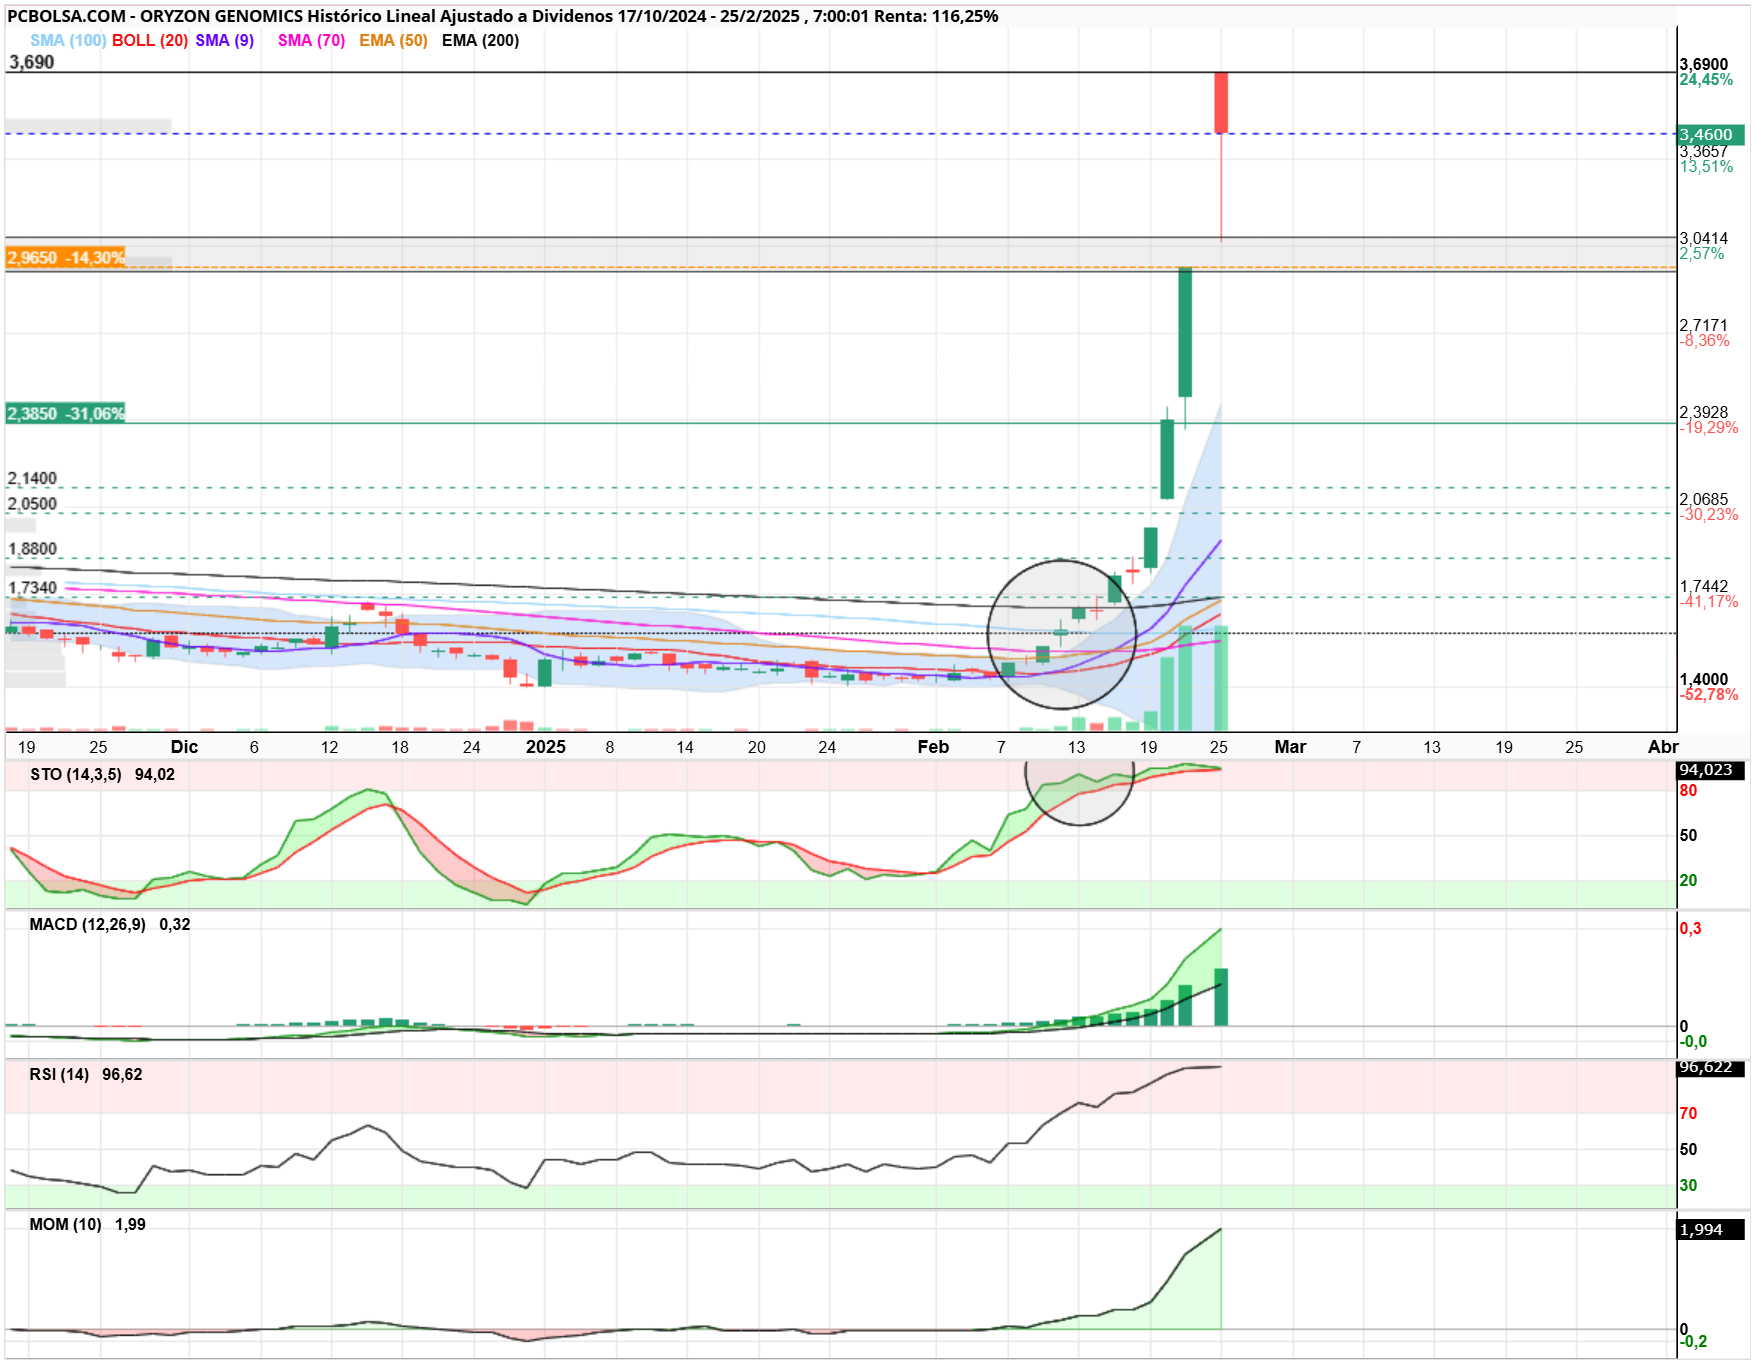
Task: Click the SMA (70) legend label
Action: click(x=311, y=41)
